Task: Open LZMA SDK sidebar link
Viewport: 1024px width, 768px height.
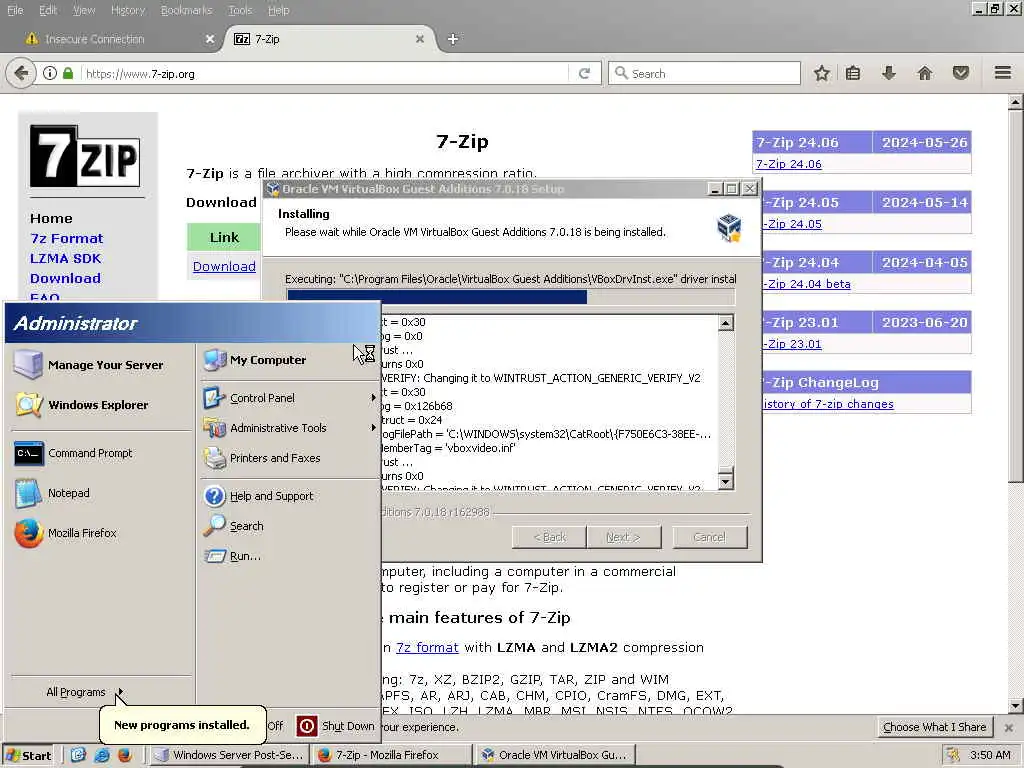Action: tap(65, 258)
